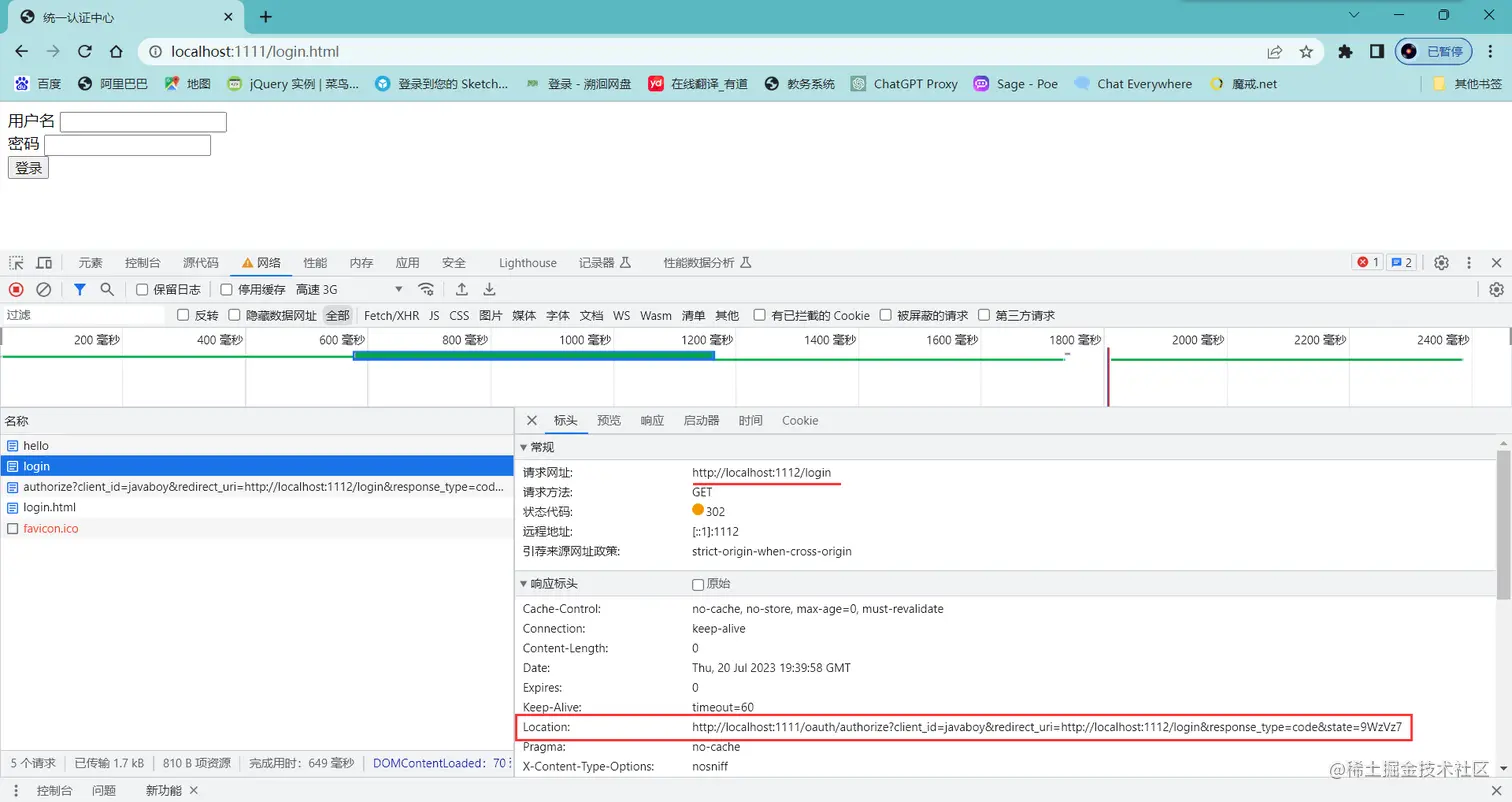Open the 预览 tab of the request
1512x802 pixels.
(609, 421)
